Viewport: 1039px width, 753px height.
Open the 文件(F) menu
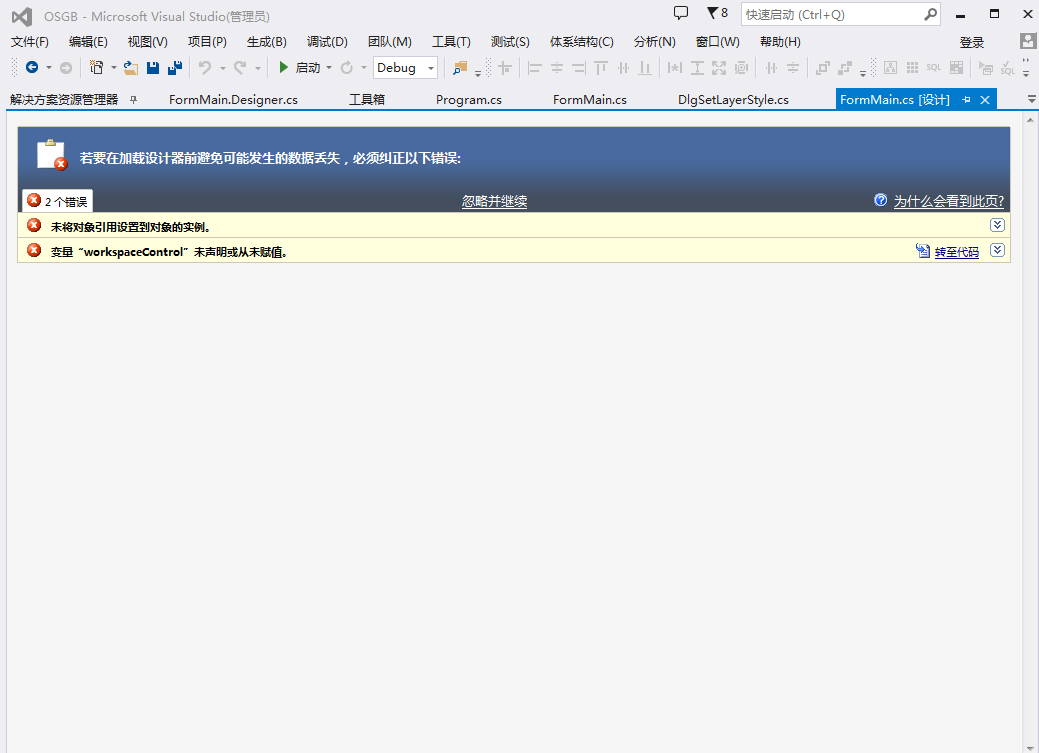pyautogui.click(x=30, y=42)
